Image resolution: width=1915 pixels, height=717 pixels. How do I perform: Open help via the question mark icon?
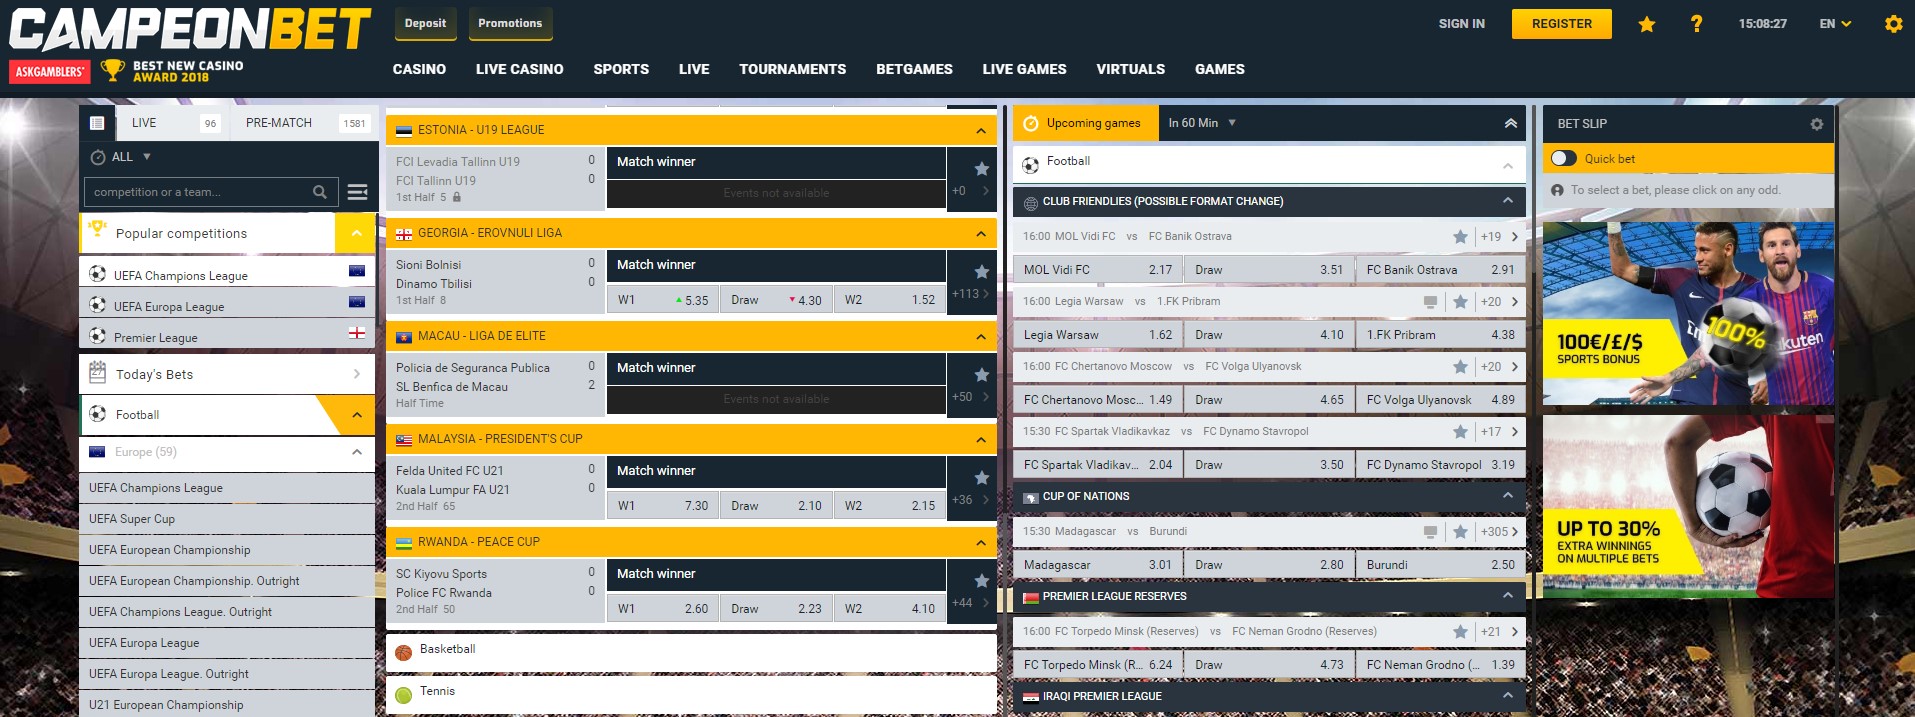1696,24
